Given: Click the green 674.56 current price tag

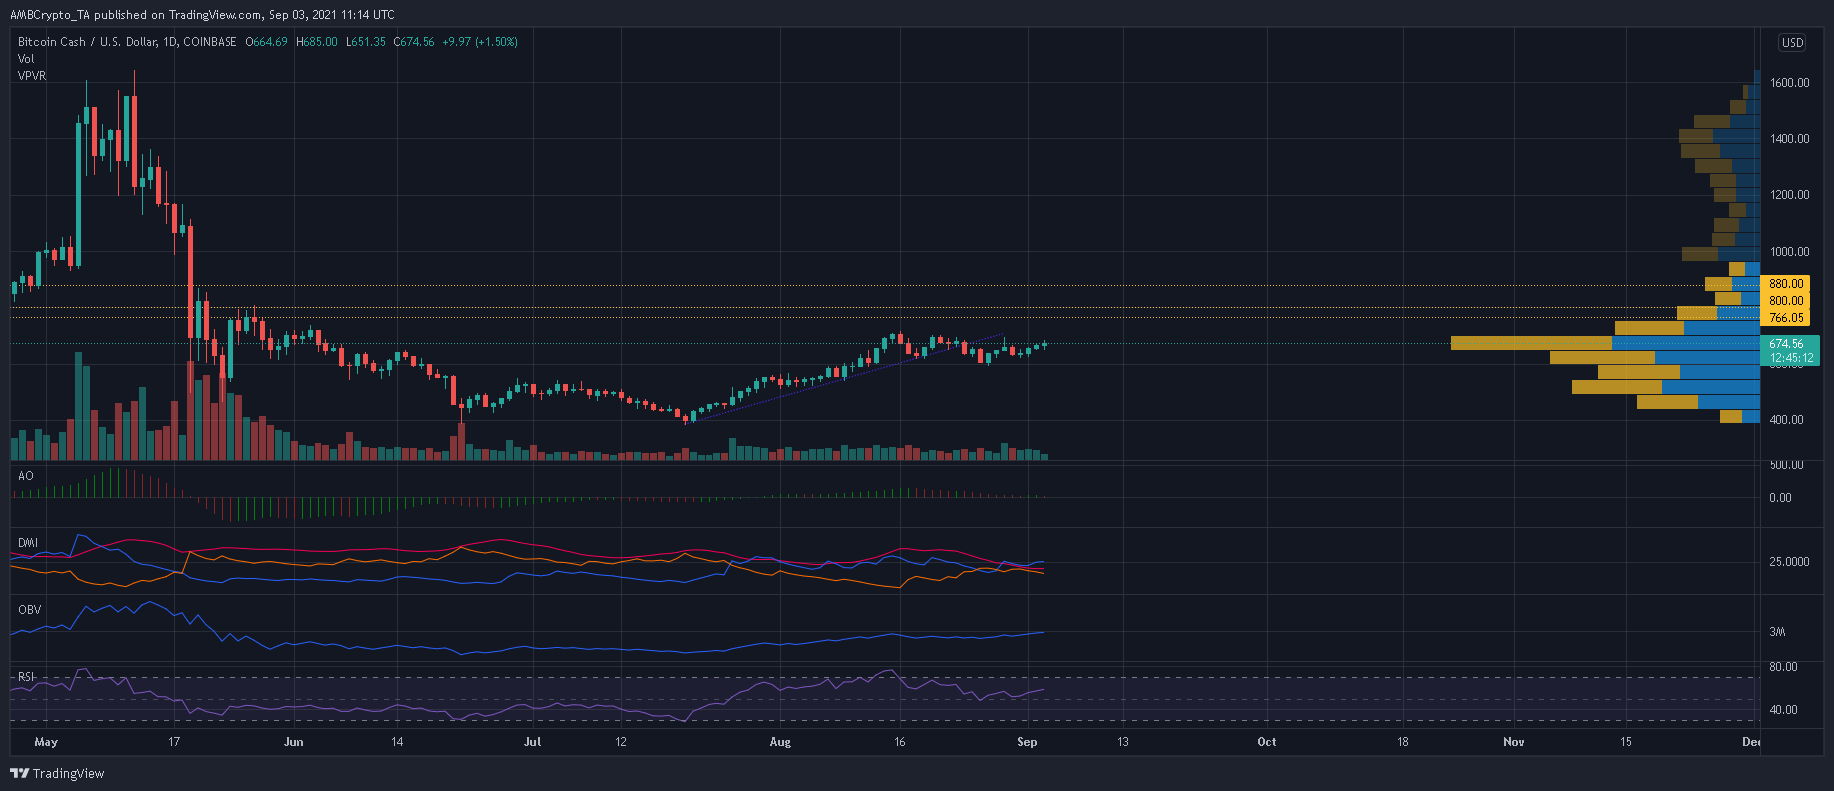Looking at the screenshot, I should point(1790,344).
